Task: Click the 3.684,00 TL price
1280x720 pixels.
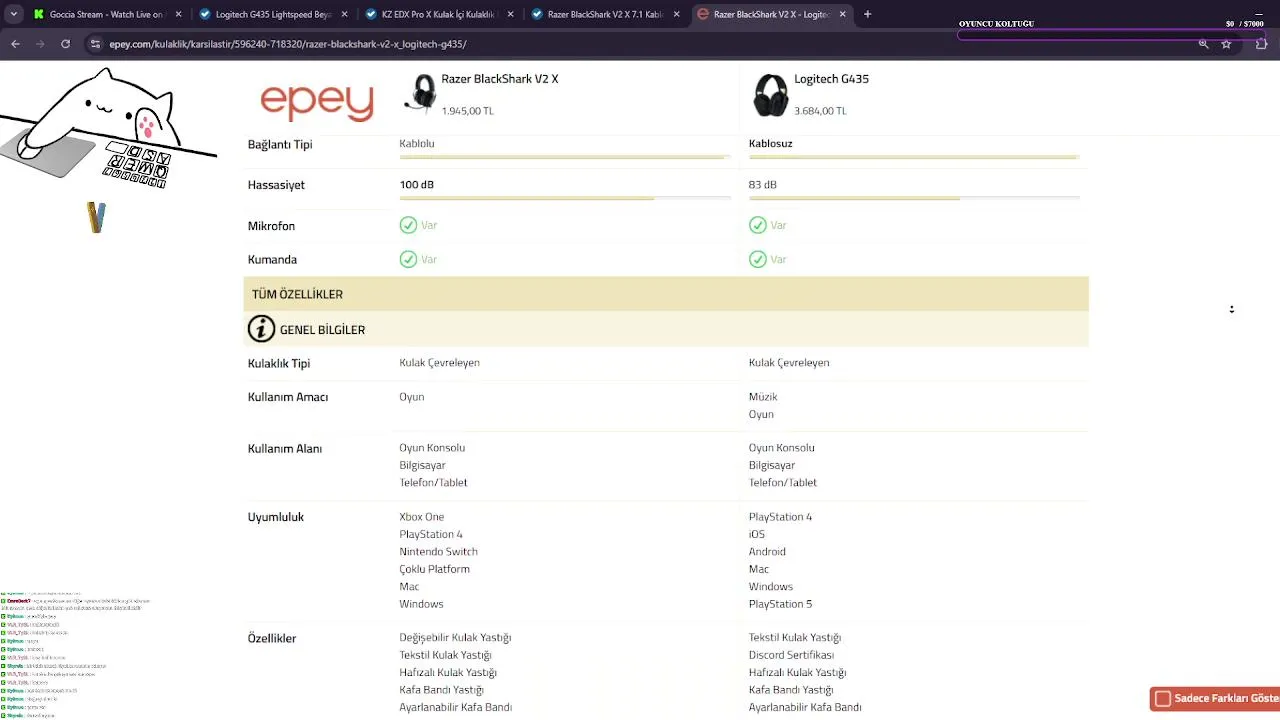Action: click(820, 111)
